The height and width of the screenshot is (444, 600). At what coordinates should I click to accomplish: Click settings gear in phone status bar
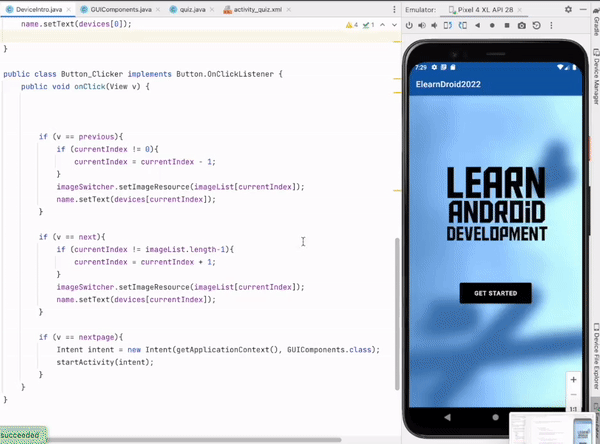pos(434,67)
